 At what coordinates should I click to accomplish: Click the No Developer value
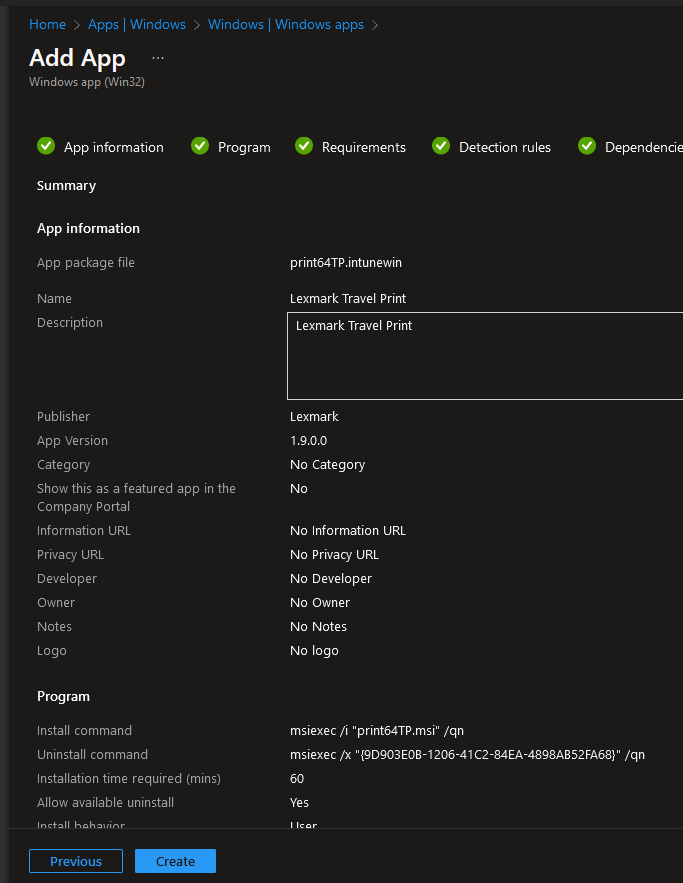click(x=331, y=578)
